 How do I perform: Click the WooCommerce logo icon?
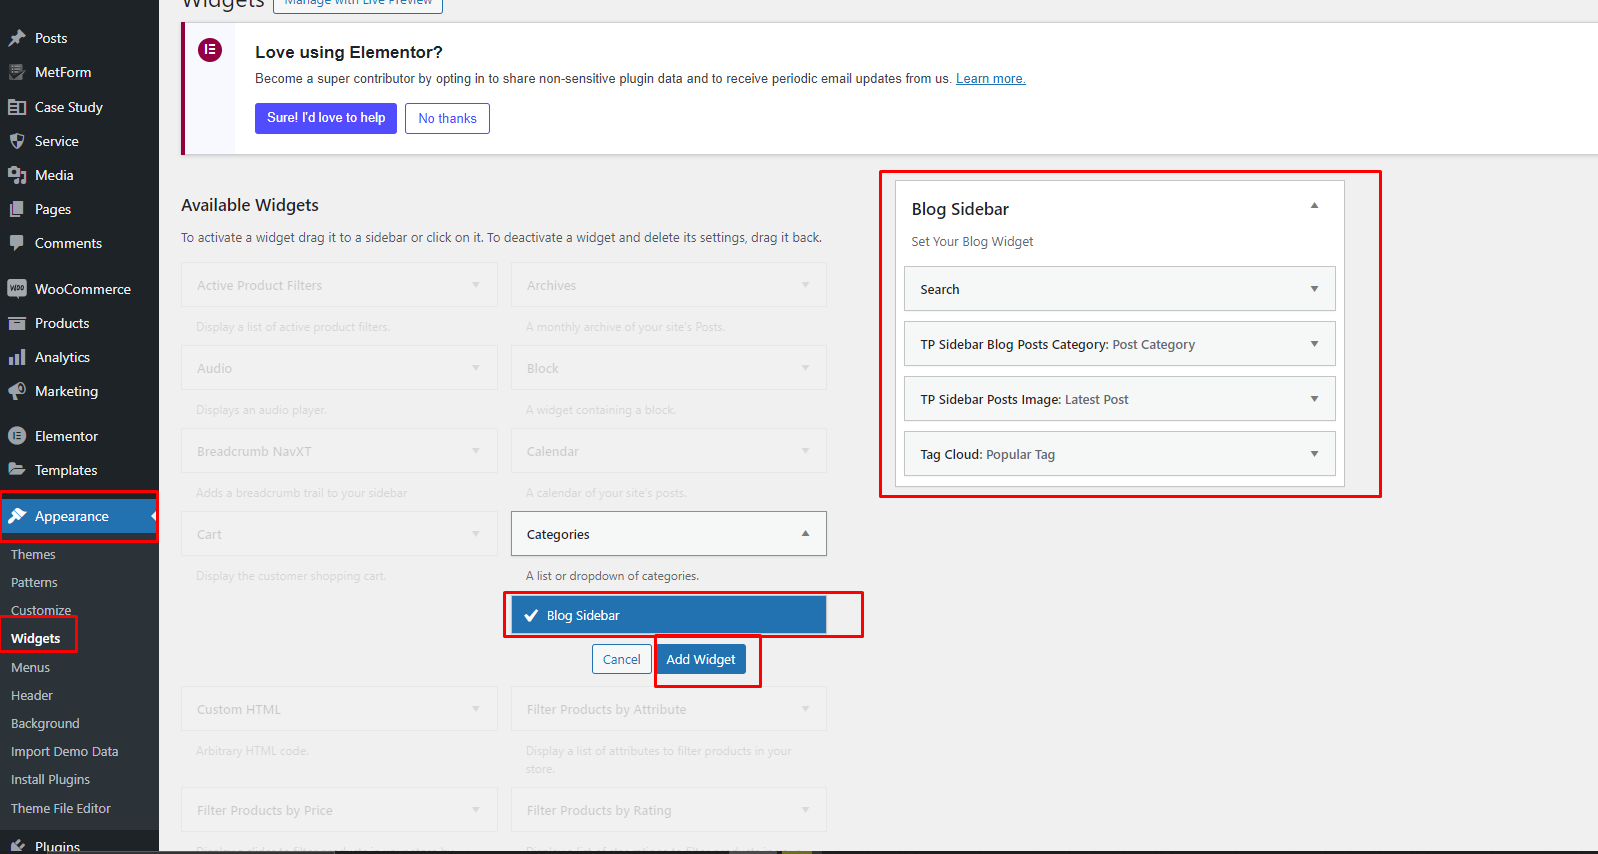click(x=17, y=289)
